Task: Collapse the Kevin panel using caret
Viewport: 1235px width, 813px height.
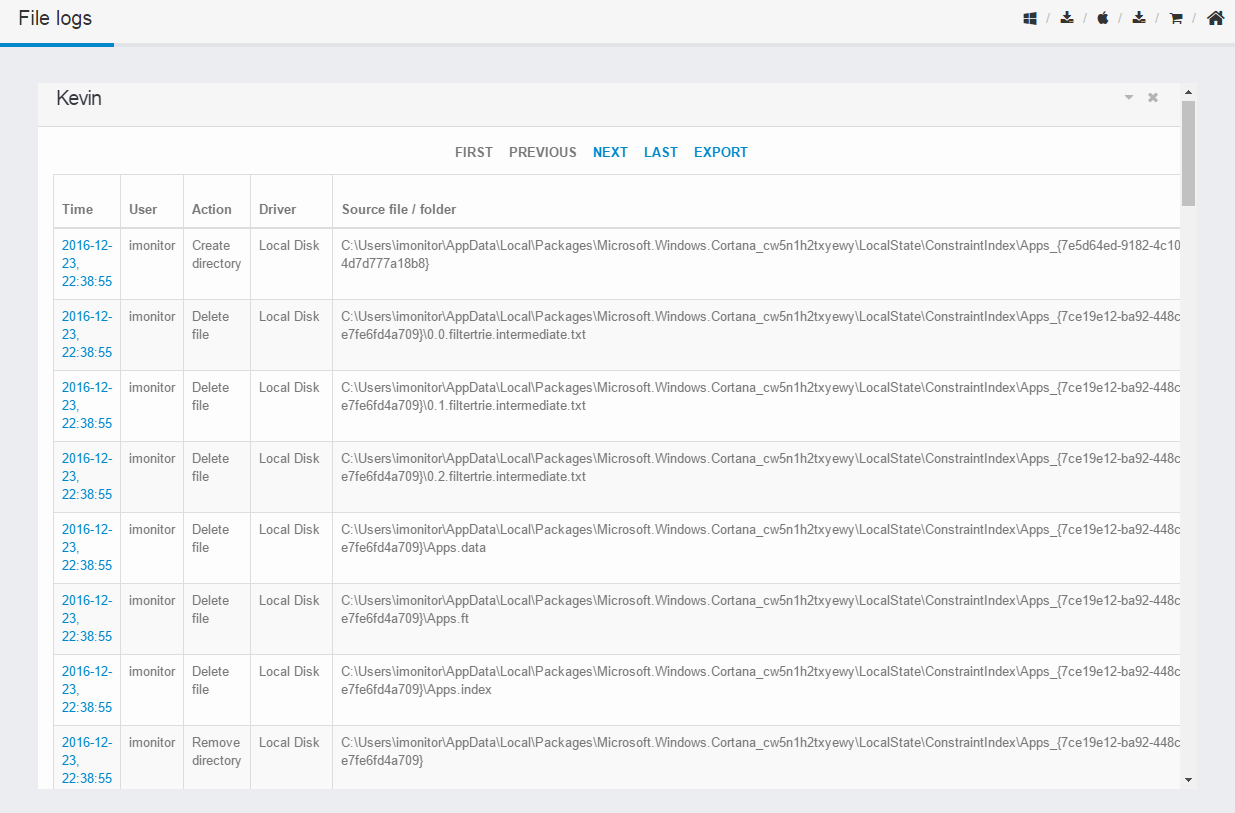Action: 1129,97
